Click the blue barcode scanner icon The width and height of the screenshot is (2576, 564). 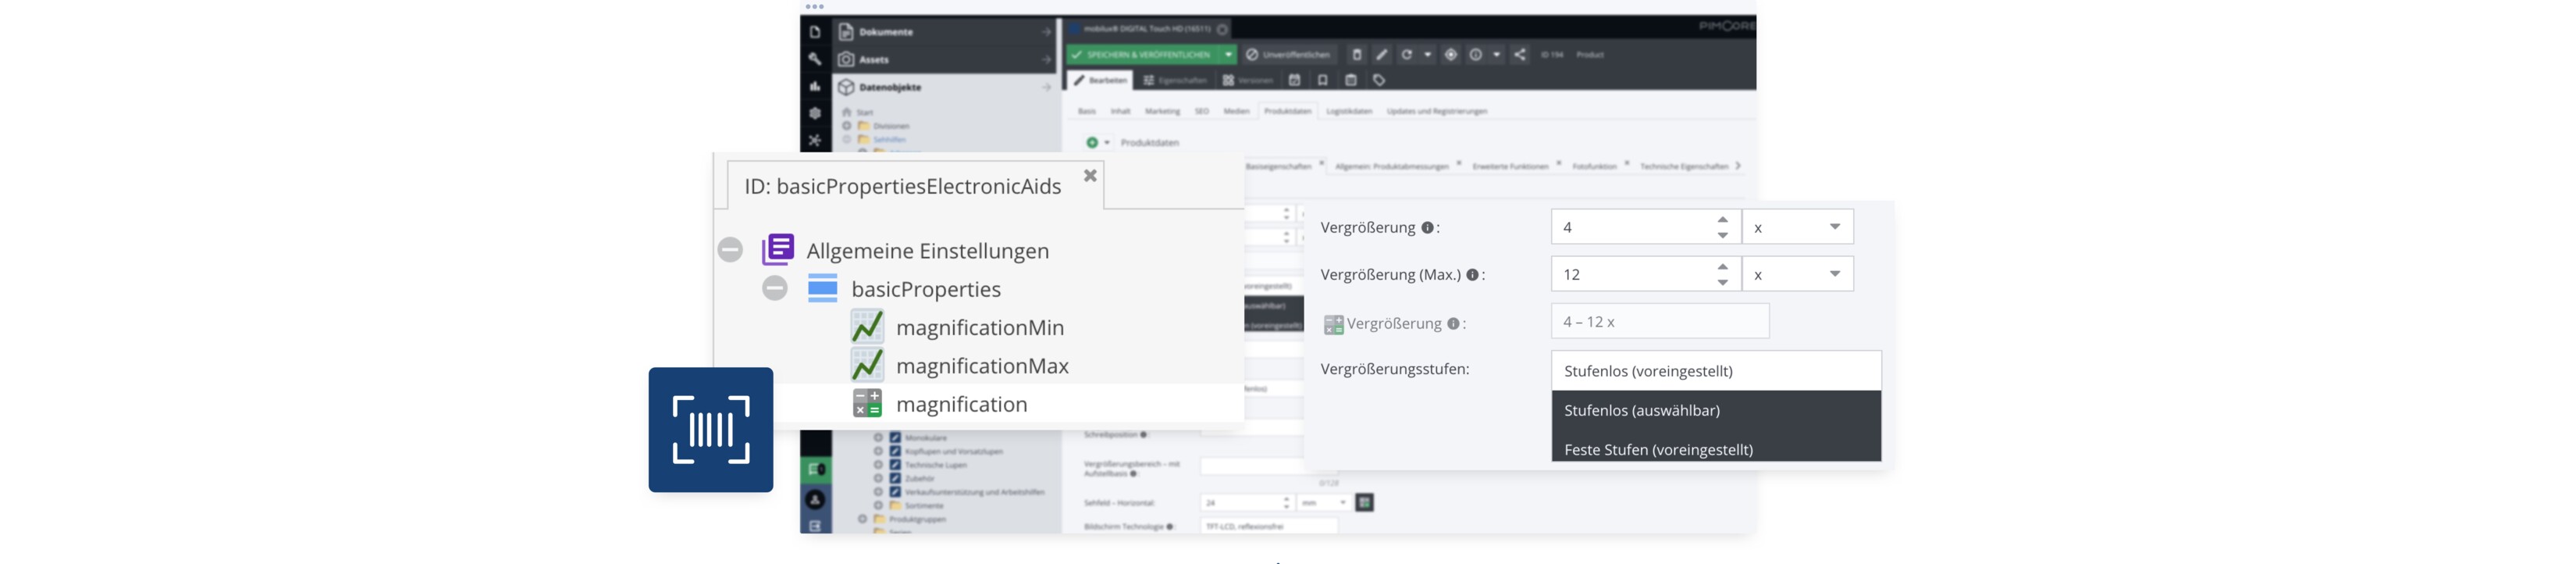tap(710, 429)
